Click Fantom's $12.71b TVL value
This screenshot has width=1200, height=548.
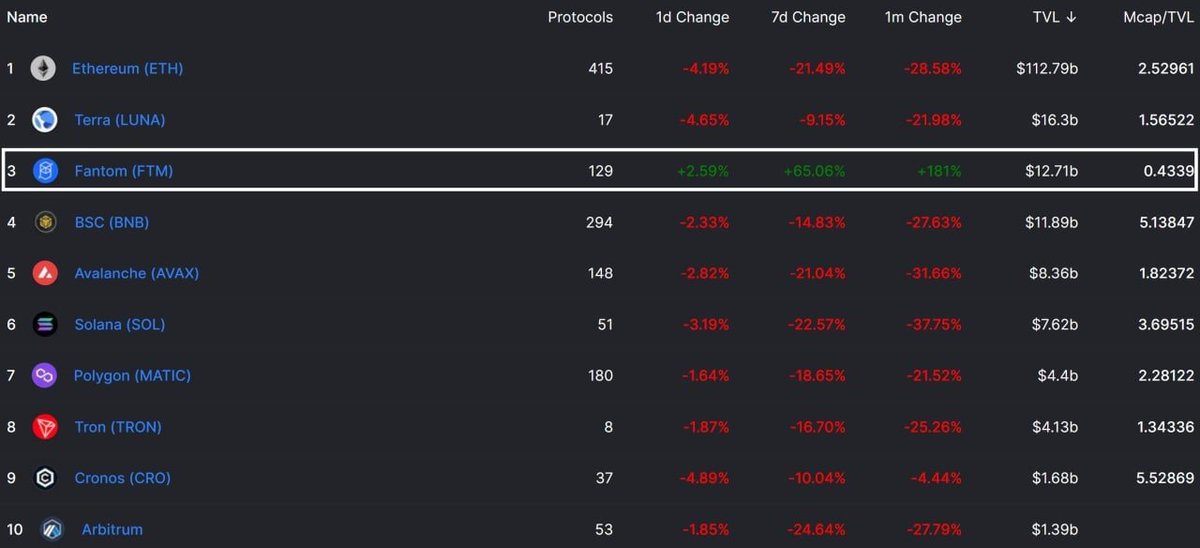coord(1051,171)
